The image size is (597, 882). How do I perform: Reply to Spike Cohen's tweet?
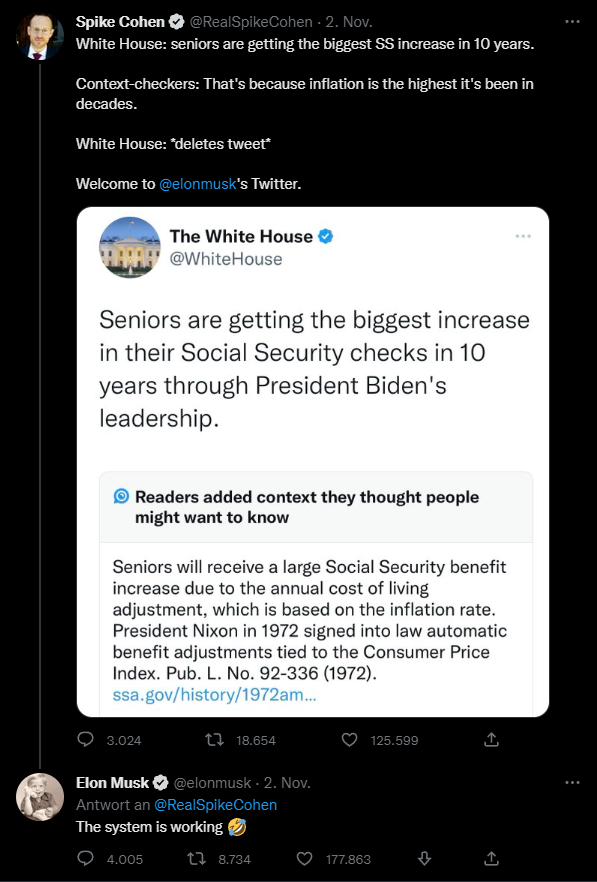86,739
